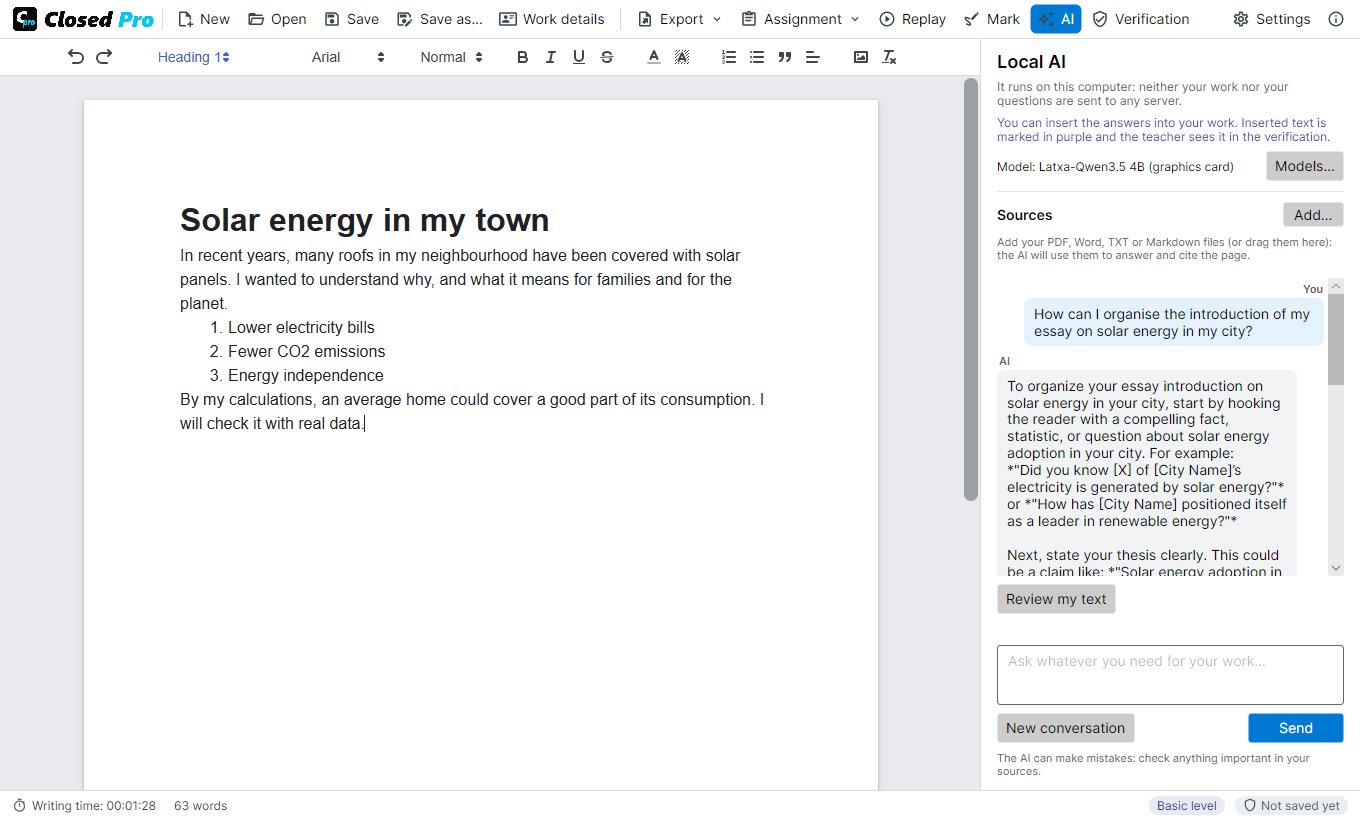Image resolution: width=1360 pixels, height=820 pixels.
Task: Expand the Export menu
Action: (679, 19)
